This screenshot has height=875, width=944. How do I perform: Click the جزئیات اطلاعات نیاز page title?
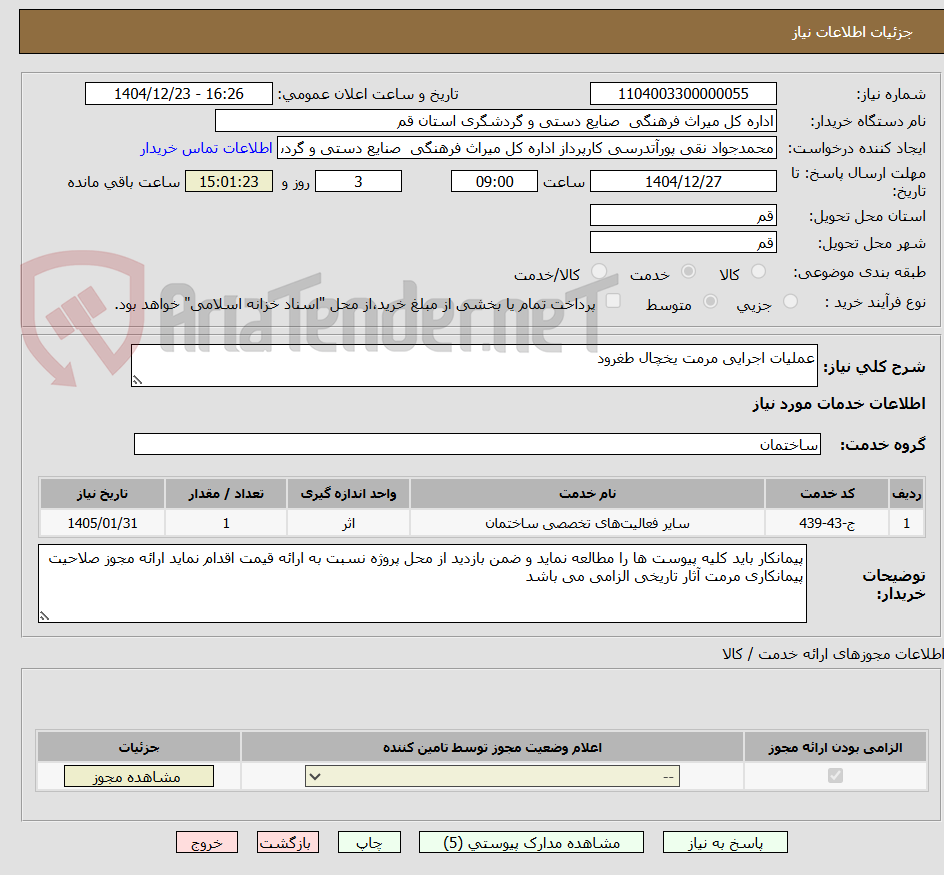[852, 32]
